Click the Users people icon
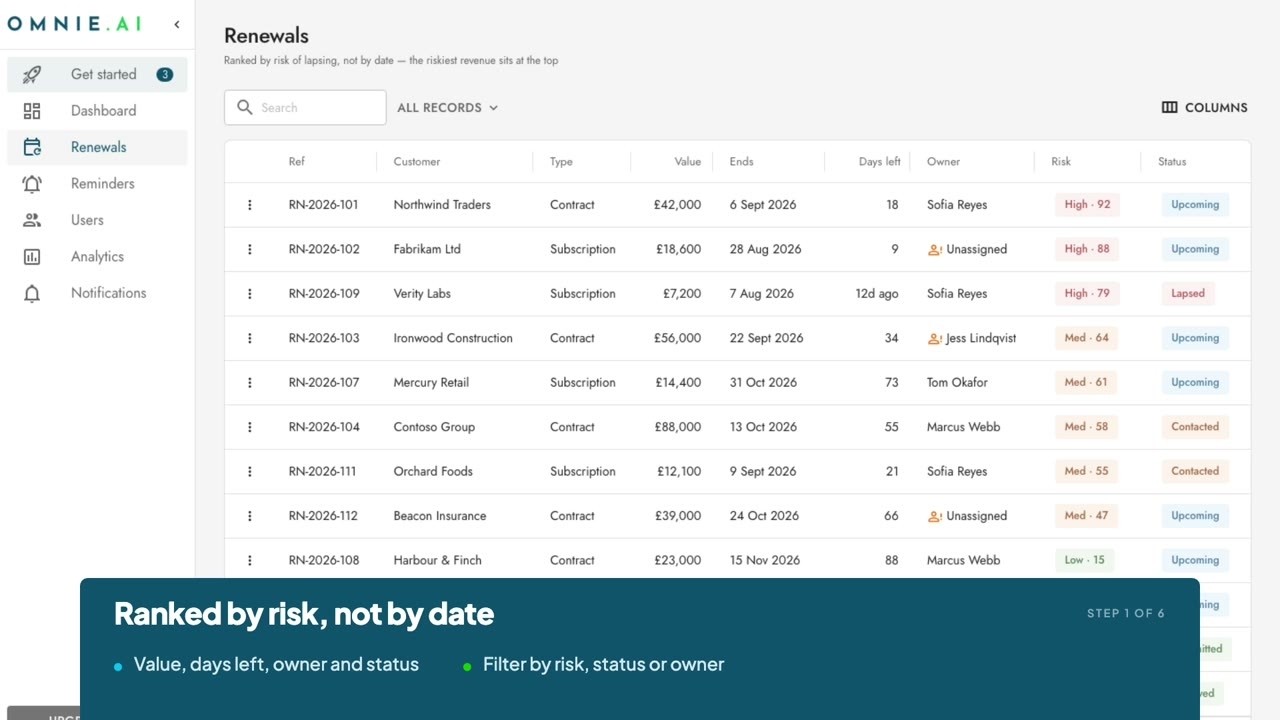 32,220
